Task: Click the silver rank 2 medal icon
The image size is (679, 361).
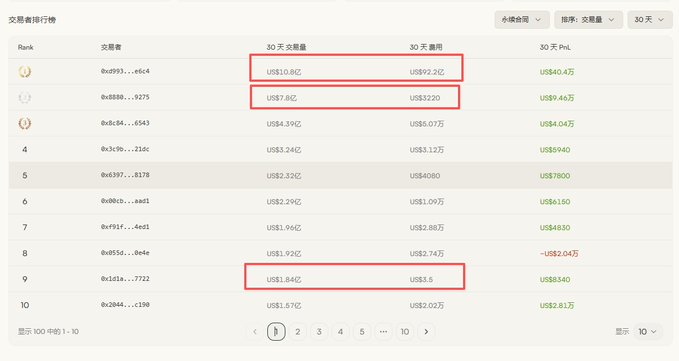Action: pos(25,97)
